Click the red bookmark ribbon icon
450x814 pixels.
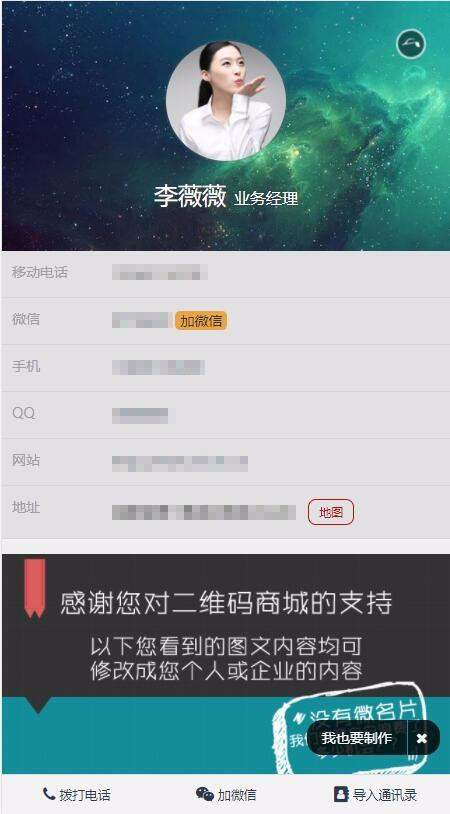pyautogui.click(x=35, y=588)
